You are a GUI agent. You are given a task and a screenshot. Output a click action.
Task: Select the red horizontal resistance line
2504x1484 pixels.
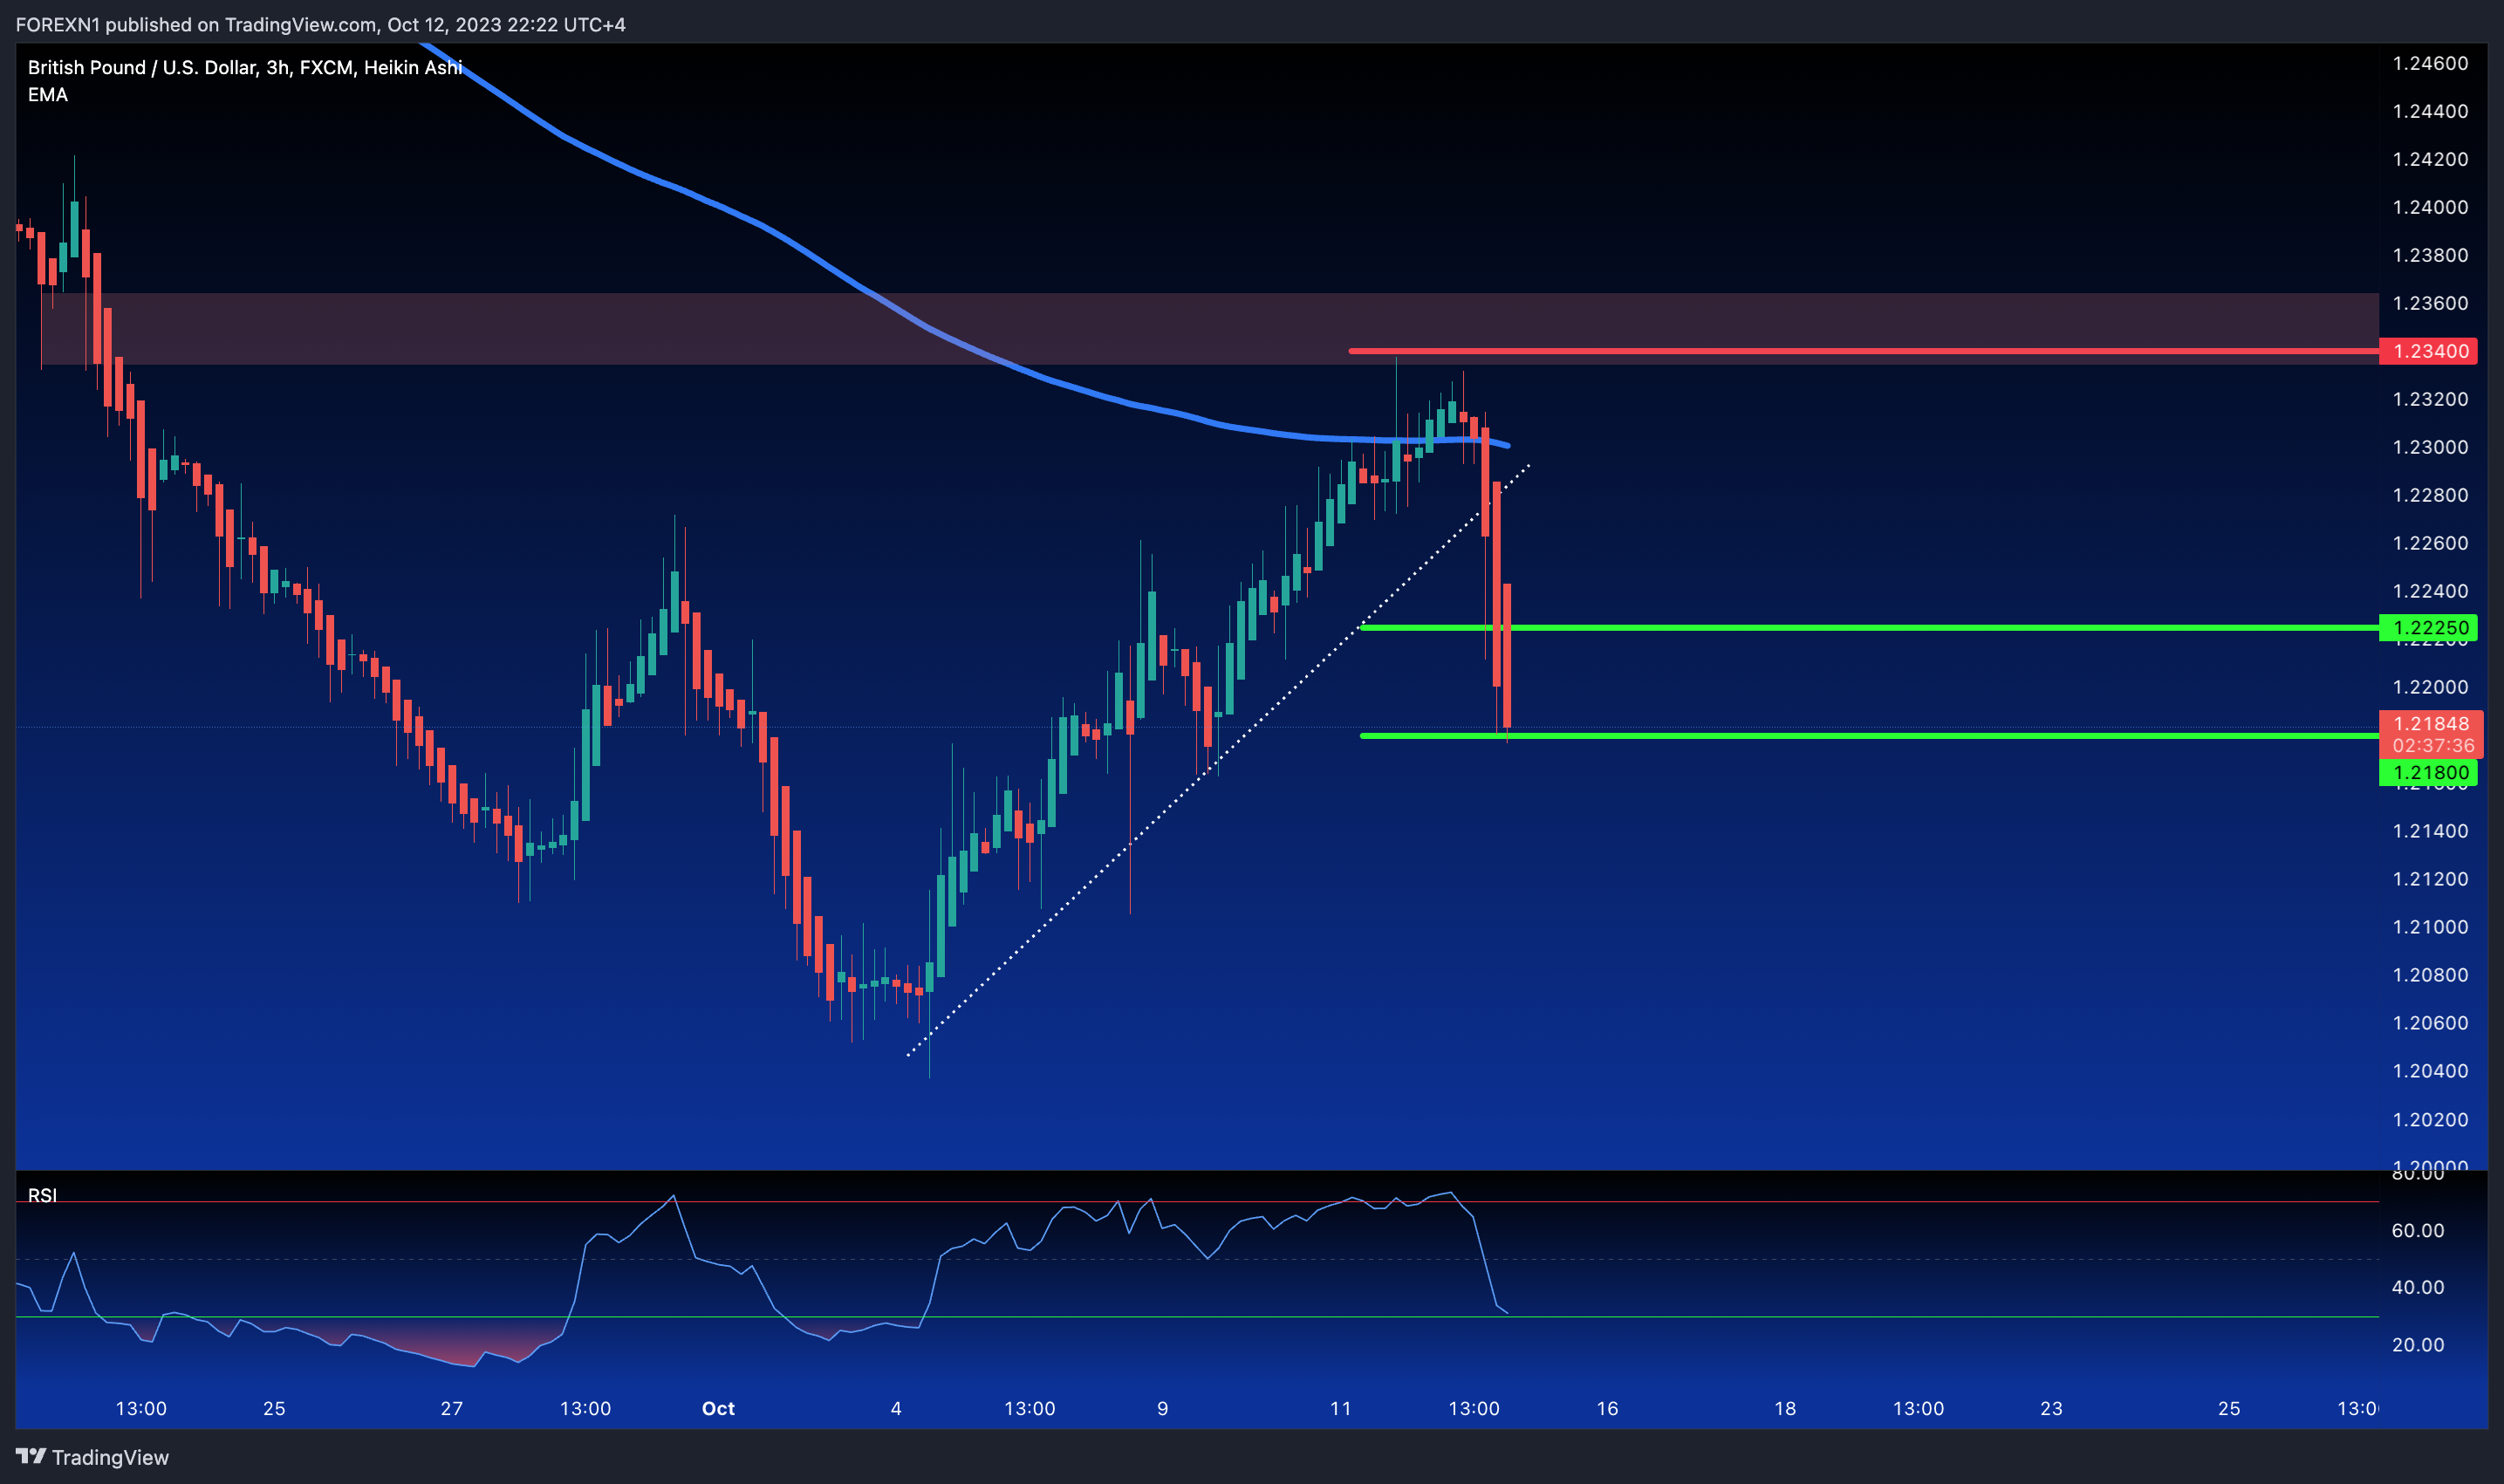1863,351
